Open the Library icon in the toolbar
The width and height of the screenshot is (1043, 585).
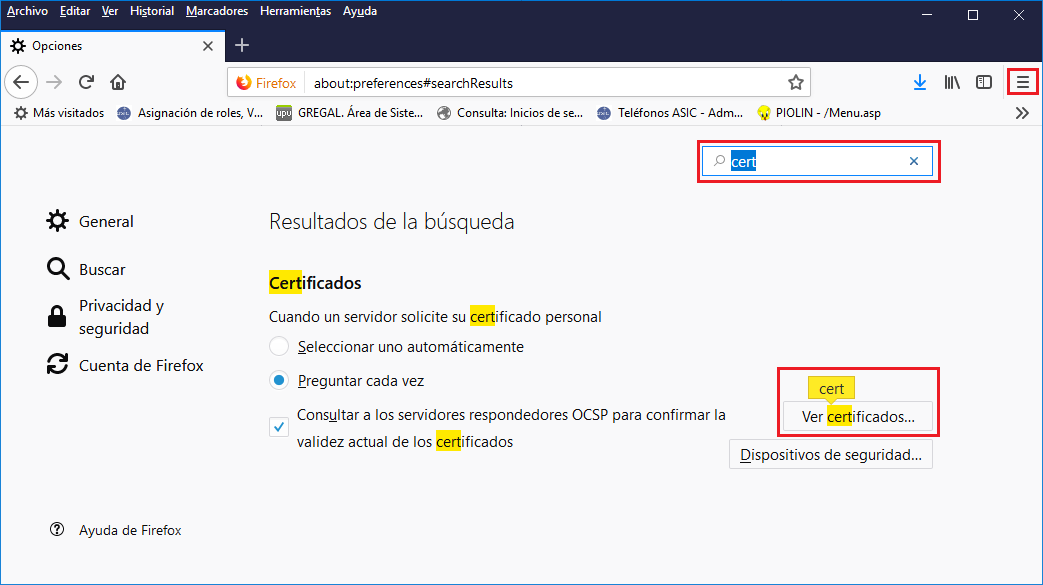tap(952, 82)
